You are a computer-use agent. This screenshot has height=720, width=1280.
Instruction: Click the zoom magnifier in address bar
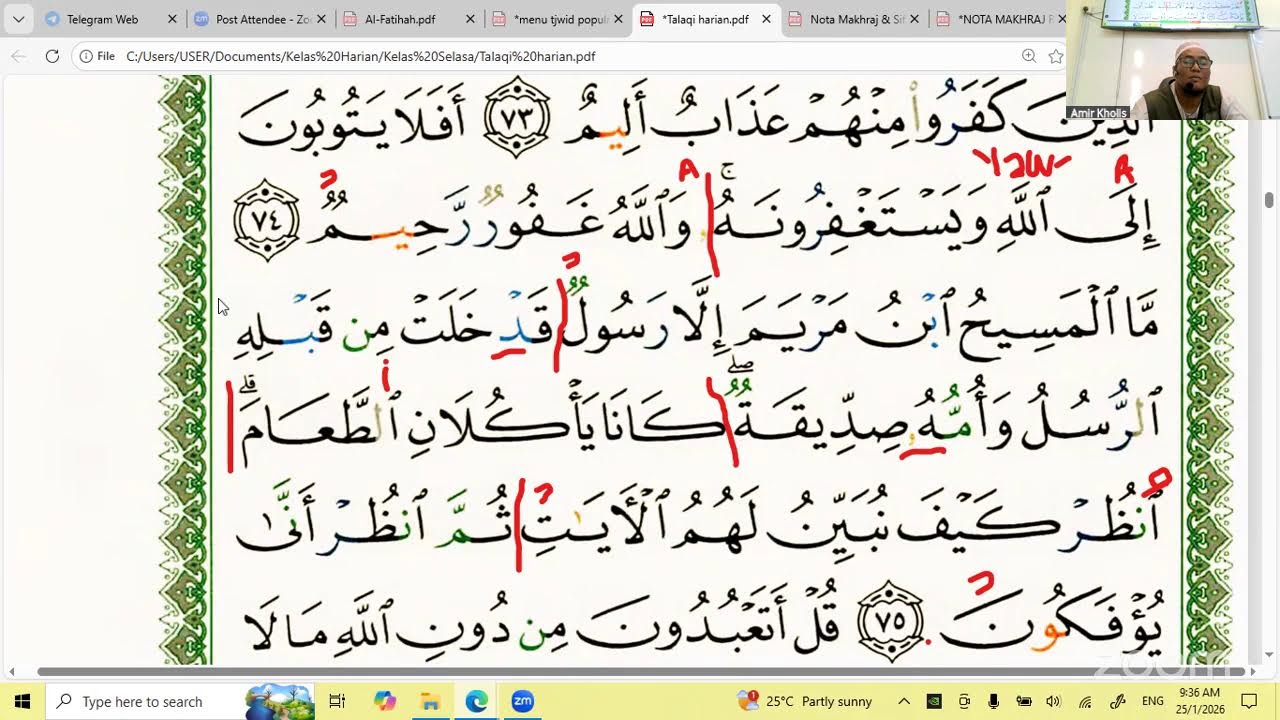(x=1028, y=56)
